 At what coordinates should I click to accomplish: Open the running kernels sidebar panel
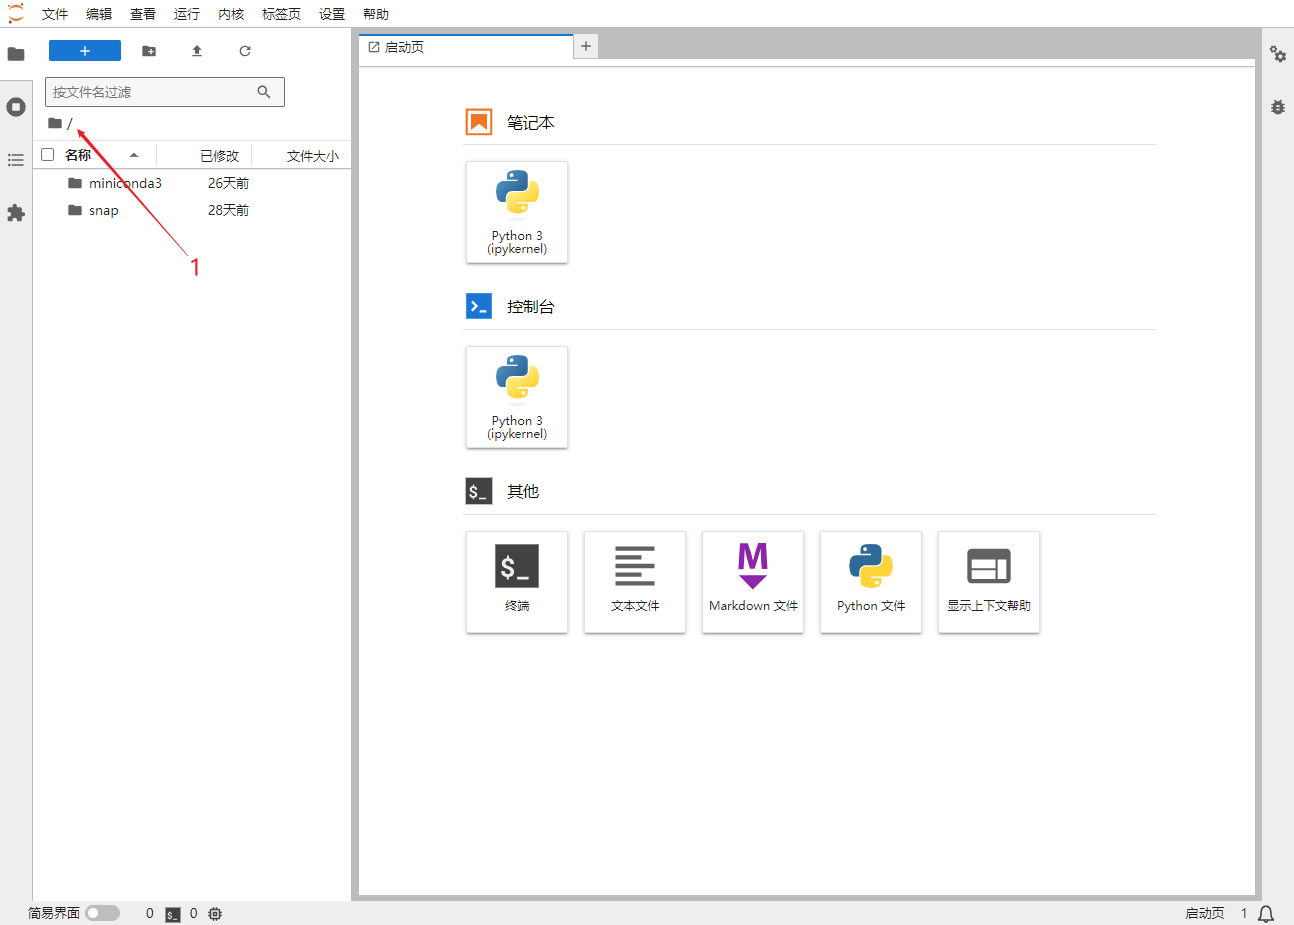pos(16,107)
